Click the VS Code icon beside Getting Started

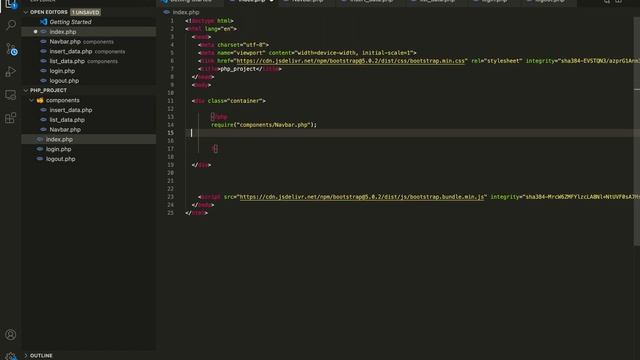pyautogui.click(x=43, y=22)
